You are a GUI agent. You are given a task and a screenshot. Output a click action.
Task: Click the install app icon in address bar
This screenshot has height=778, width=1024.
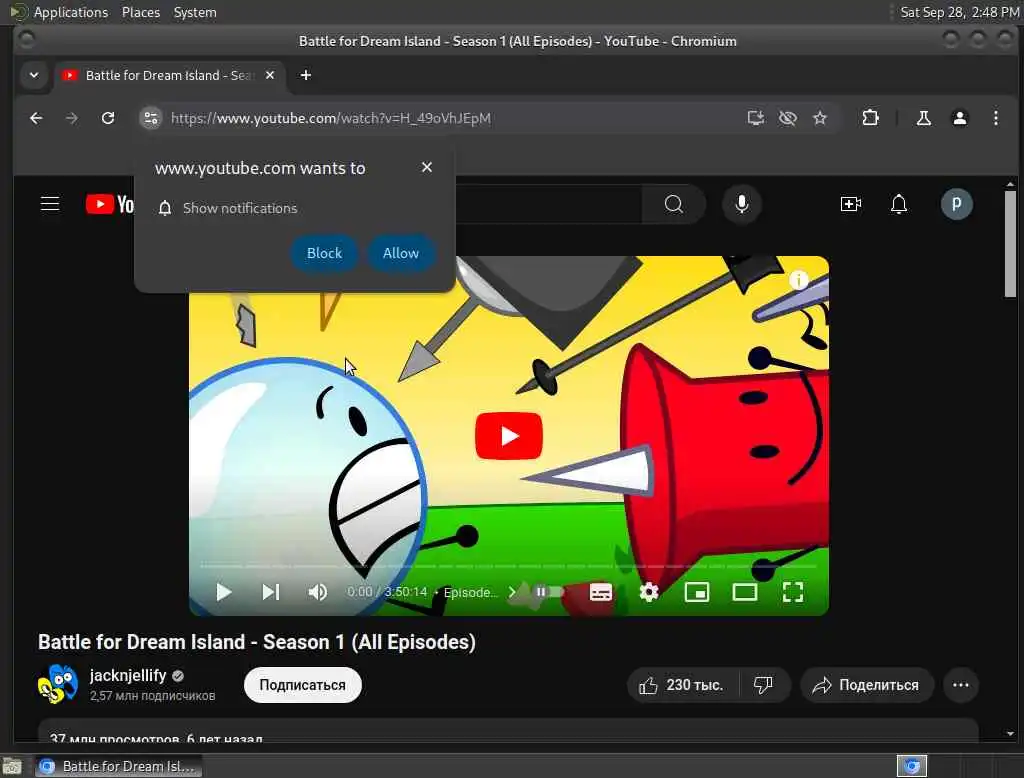tap(756, 118)
